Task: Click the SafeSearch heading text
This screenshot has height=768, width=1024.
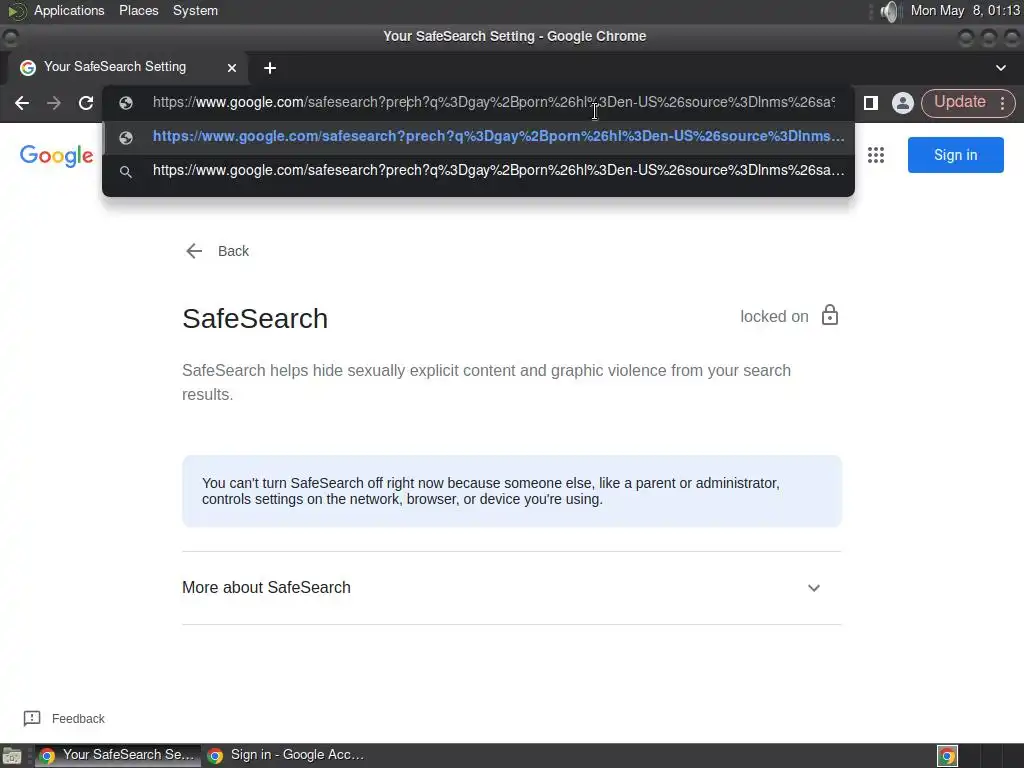Action: (255, 319)
